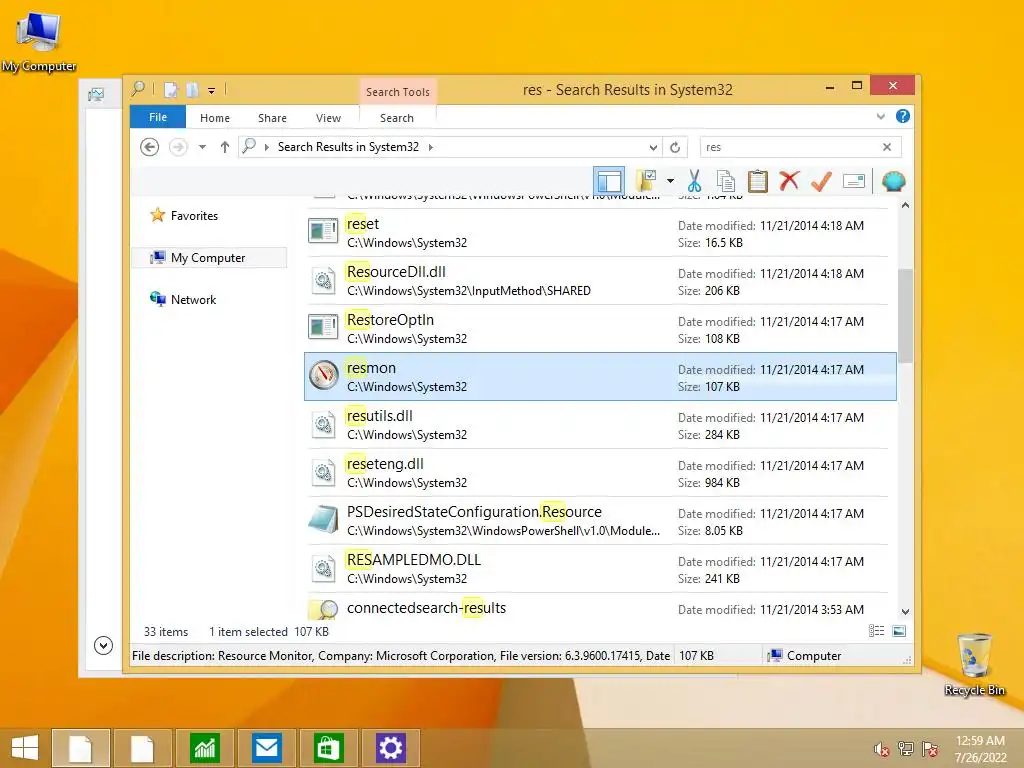Click the Copy documents icon
Screen dimensions: 1024x768
(x=726, y=181)
